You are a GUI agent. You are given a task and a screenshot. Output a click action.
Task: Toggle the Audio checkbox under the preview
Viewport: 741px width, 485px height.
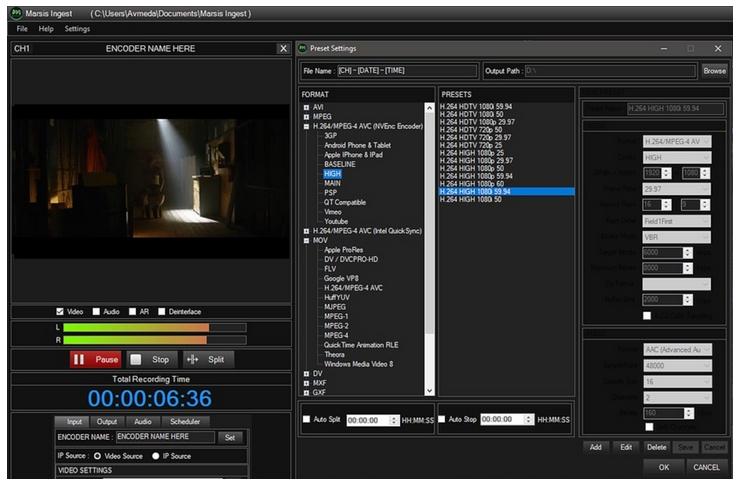pos(97,311)
